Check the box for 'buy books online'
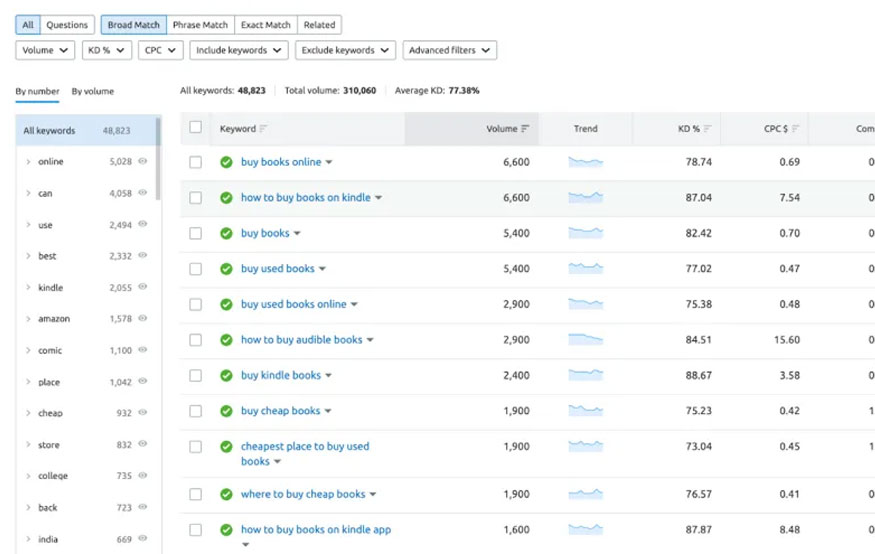 point(195,162)
